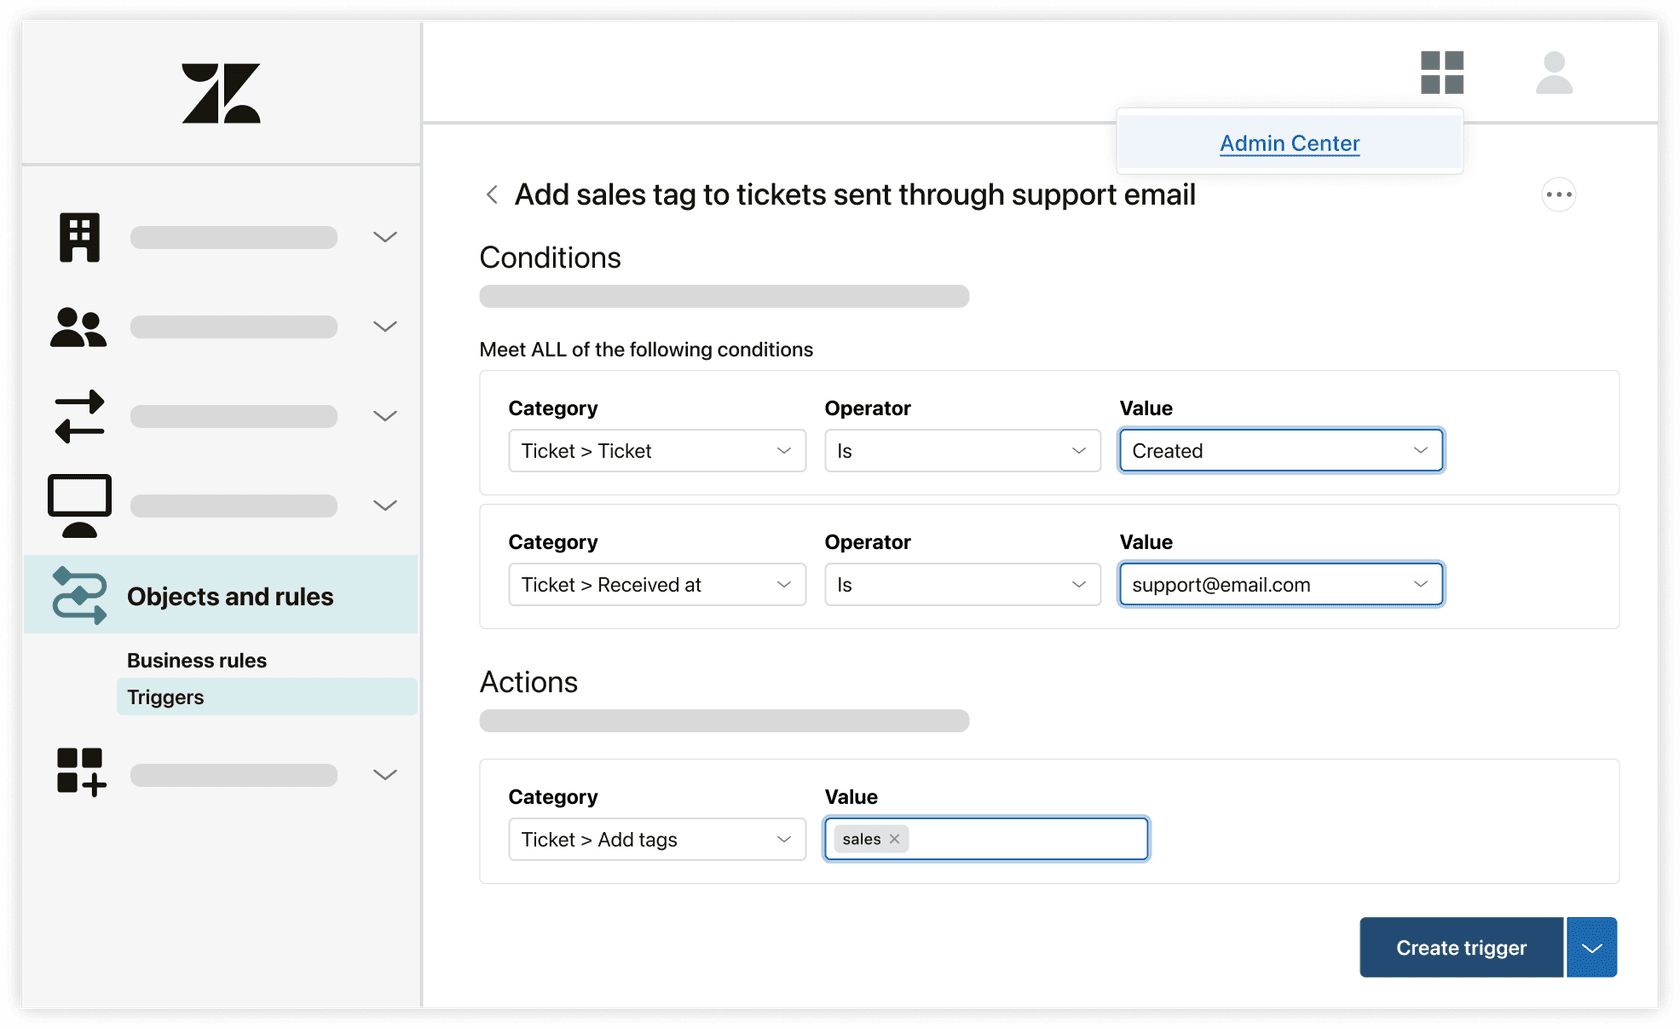Open the three-dot overflow menu
Screen dimensions: 1680x1029
pos(1559,194)
